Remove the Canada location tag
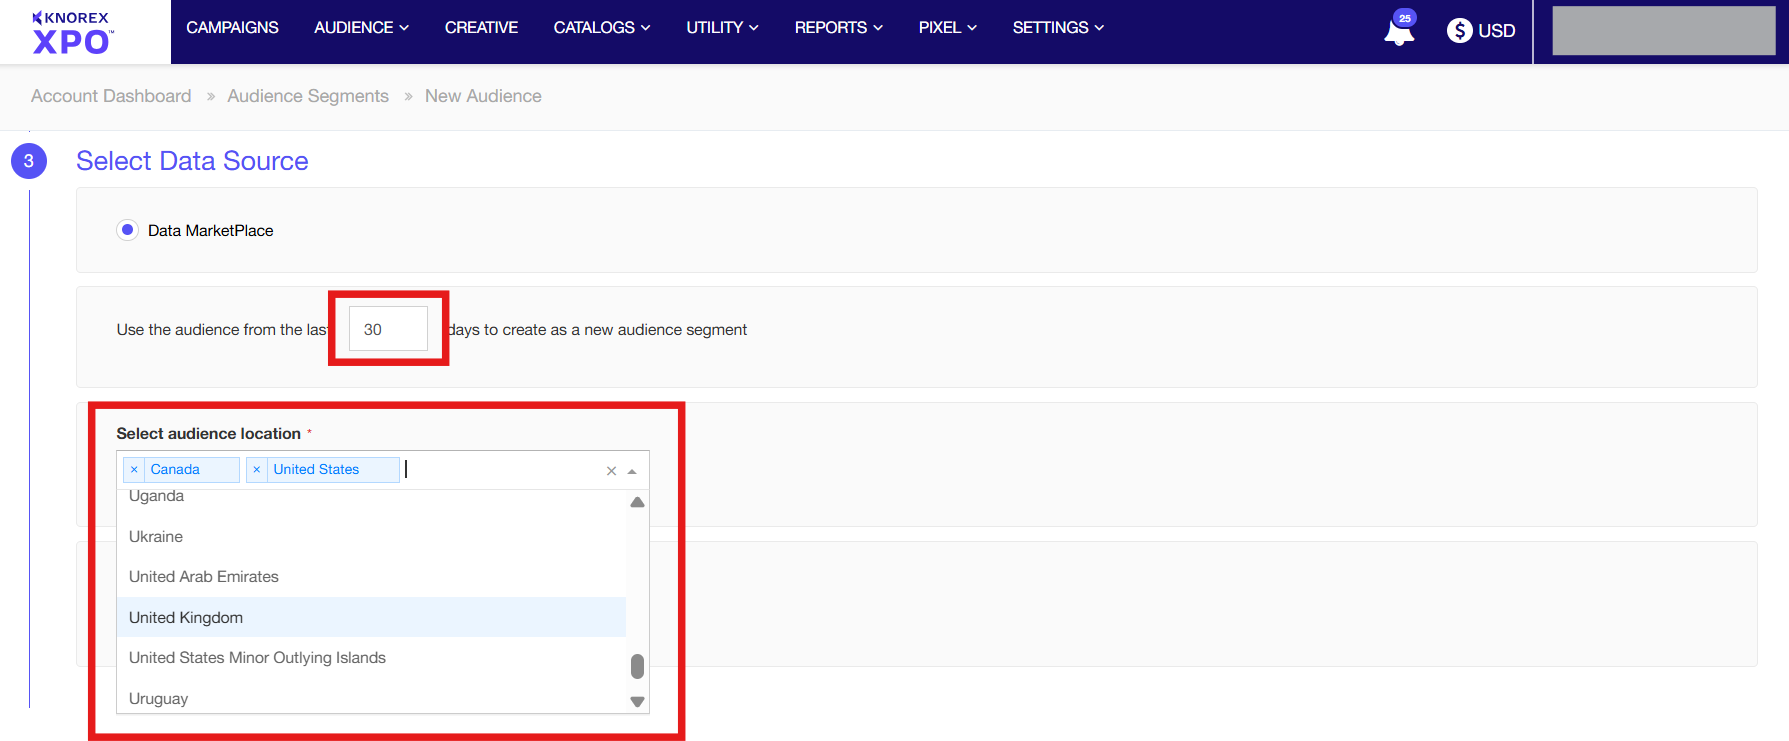This screenshot has height=741, width=1789. tap(134, 470)
